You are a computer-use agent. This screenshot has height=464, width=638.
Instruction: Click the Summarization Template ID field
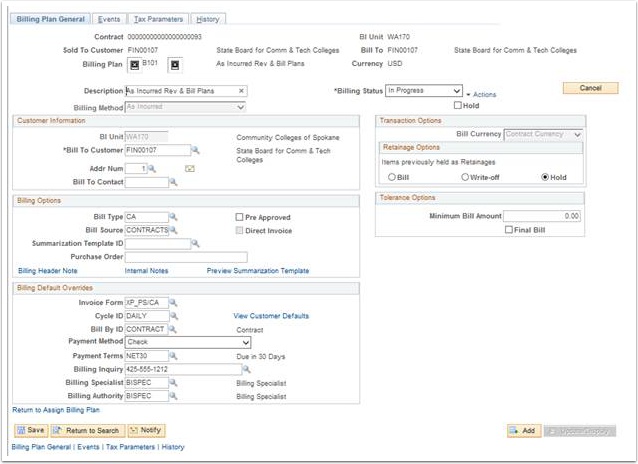pos(158,244)
